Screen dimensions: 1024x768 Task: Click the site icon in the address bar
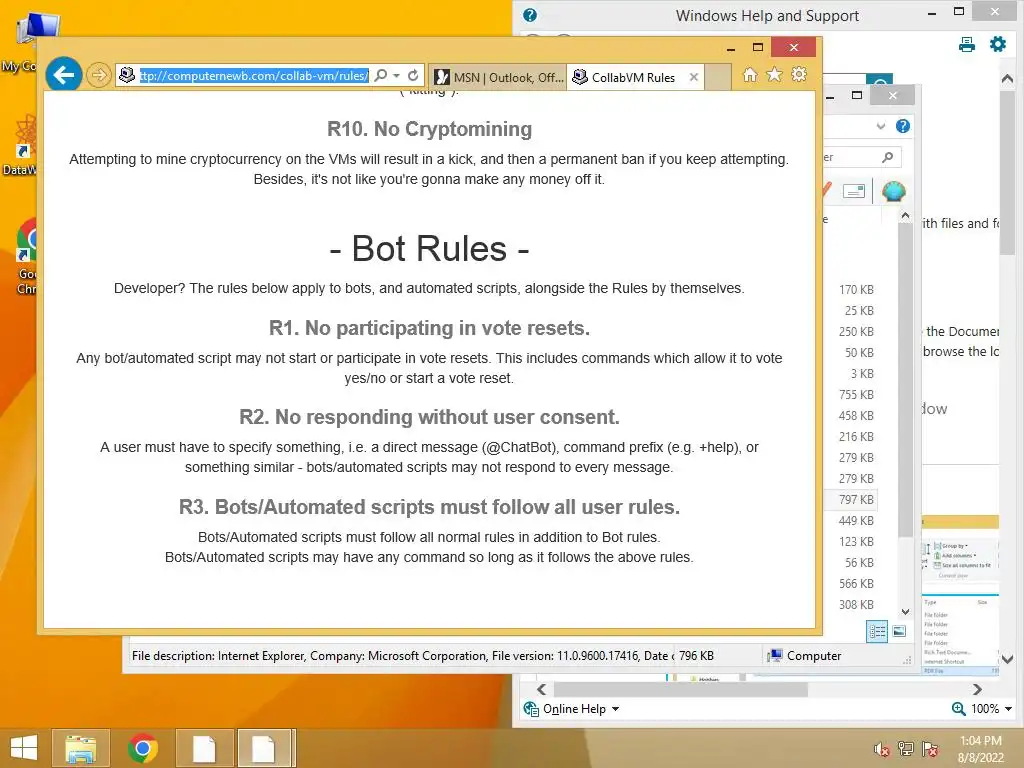click(x=127, y=76)
